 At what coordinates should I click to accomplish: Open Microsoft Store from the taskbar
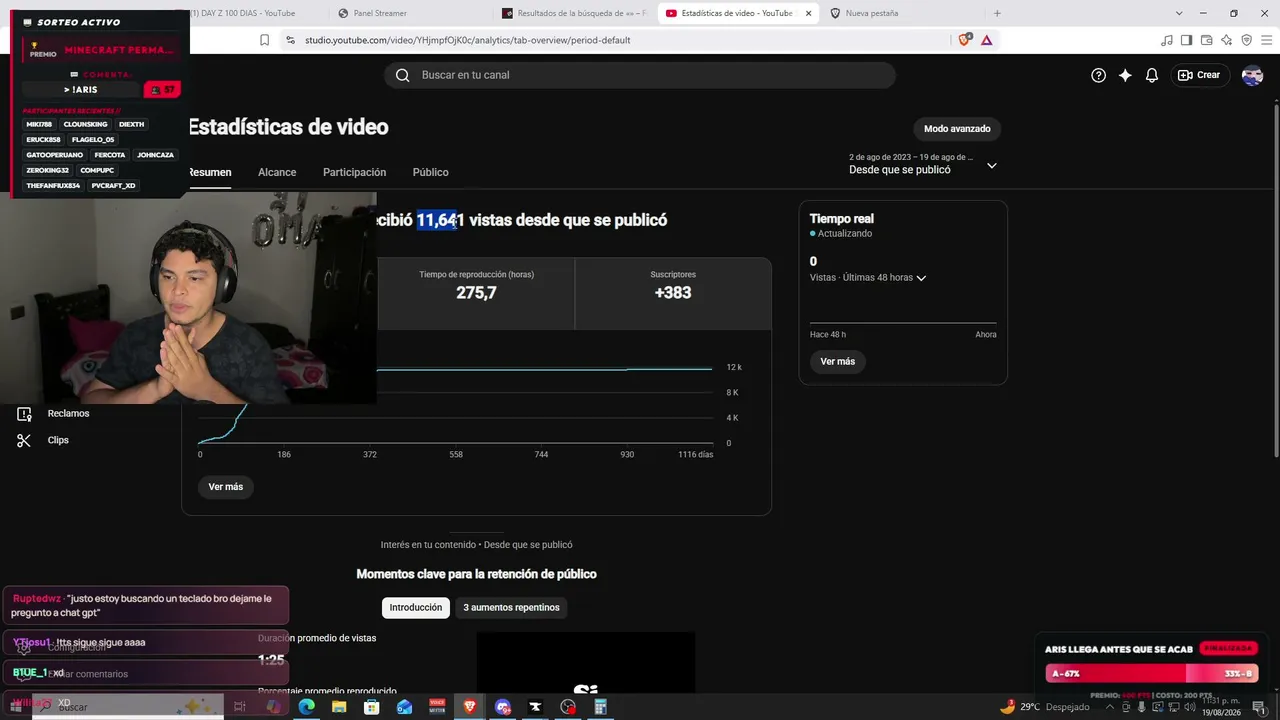click(372, 707)
